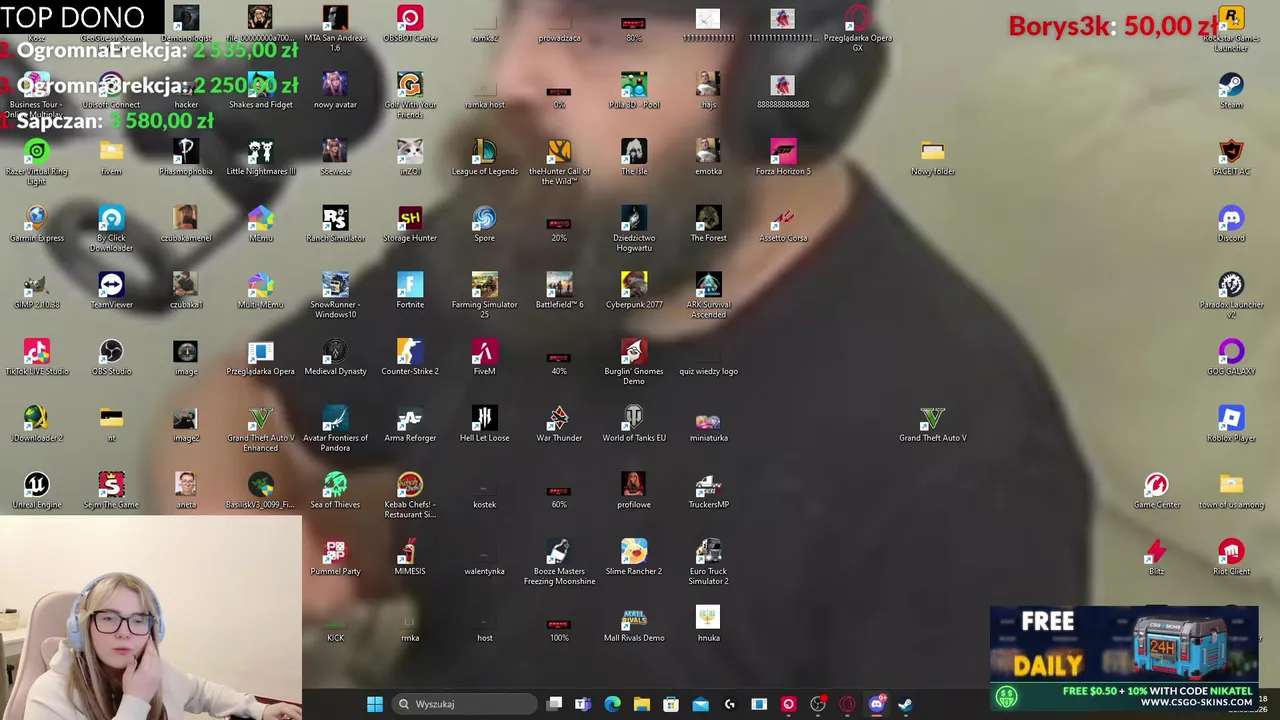Select the Ranch Simulator icon
This screenshot has width=1280, height=720.
(x=335, y=224)
